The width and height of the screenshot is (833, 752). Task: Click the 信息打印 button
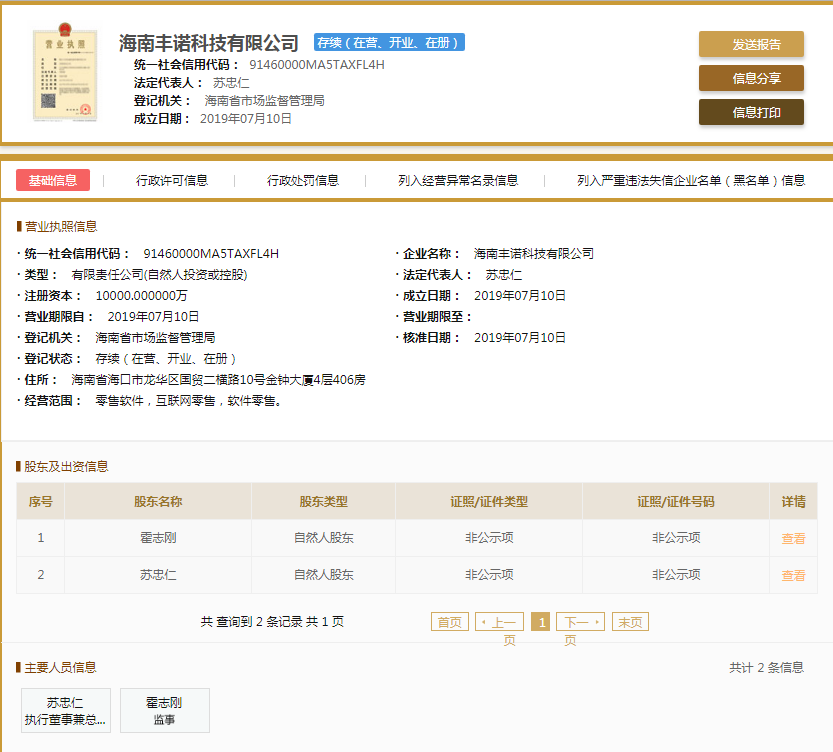pos(750,112)
